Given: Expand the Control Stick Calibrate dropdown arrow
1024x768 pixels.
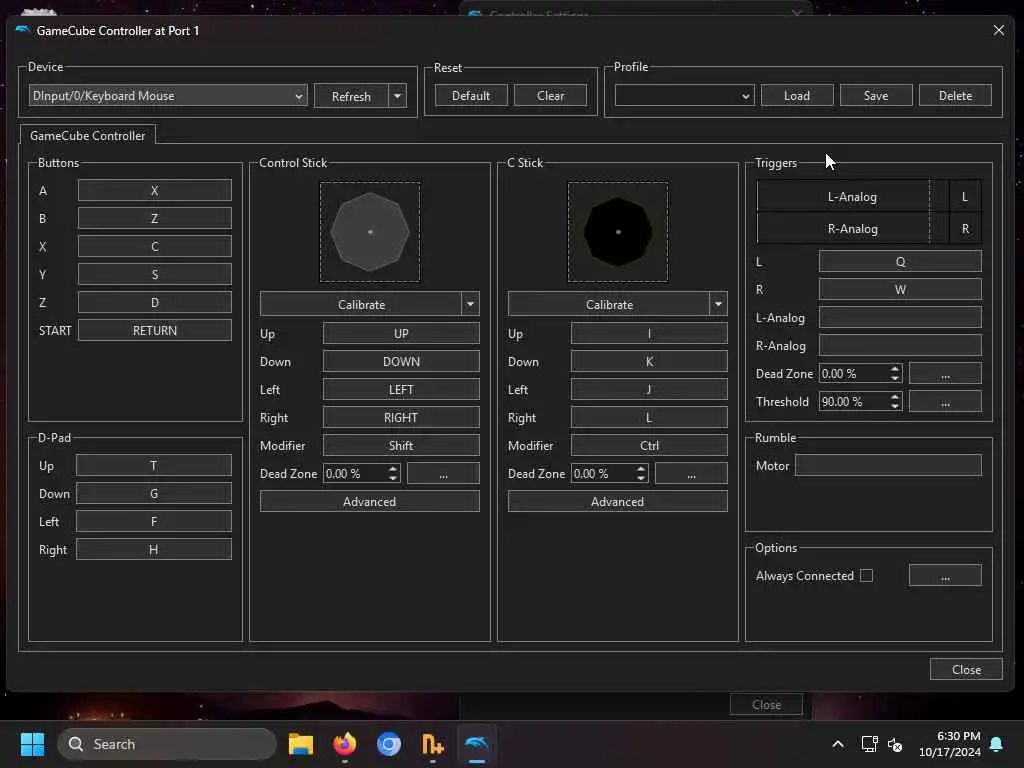Looking at the screenshot, I should [x=470, y=304].
